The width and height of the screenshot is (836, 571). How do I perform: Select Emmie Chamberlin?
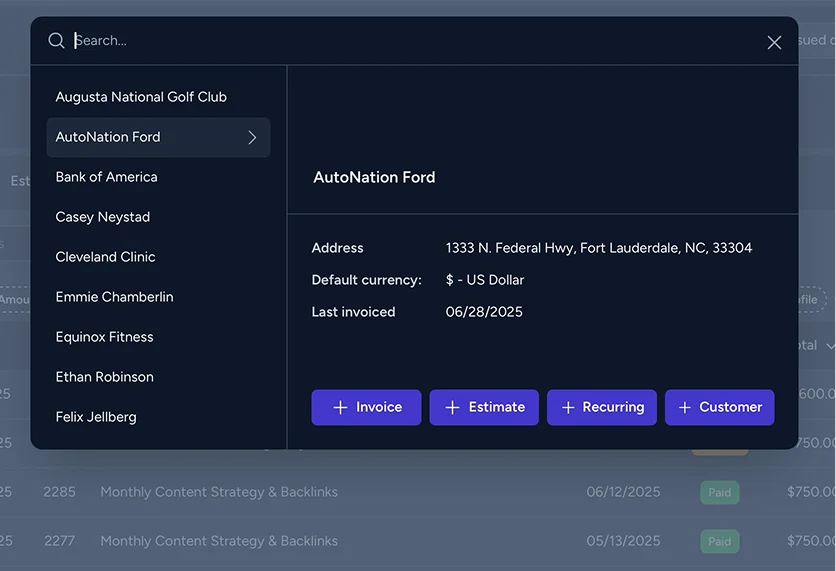pos(158,297)
